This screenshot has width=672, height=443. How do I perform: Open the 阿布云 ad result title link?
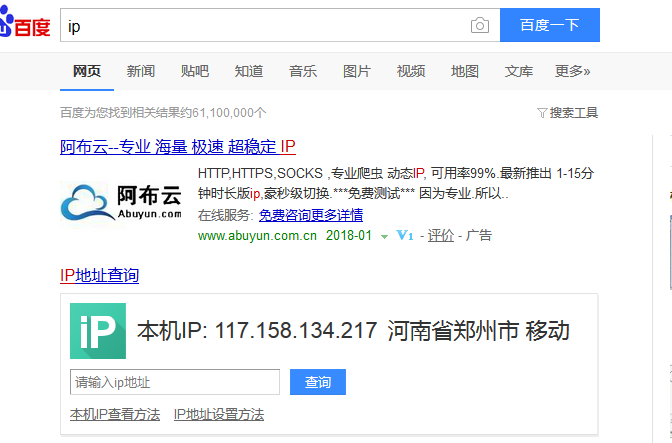point(178,147)
